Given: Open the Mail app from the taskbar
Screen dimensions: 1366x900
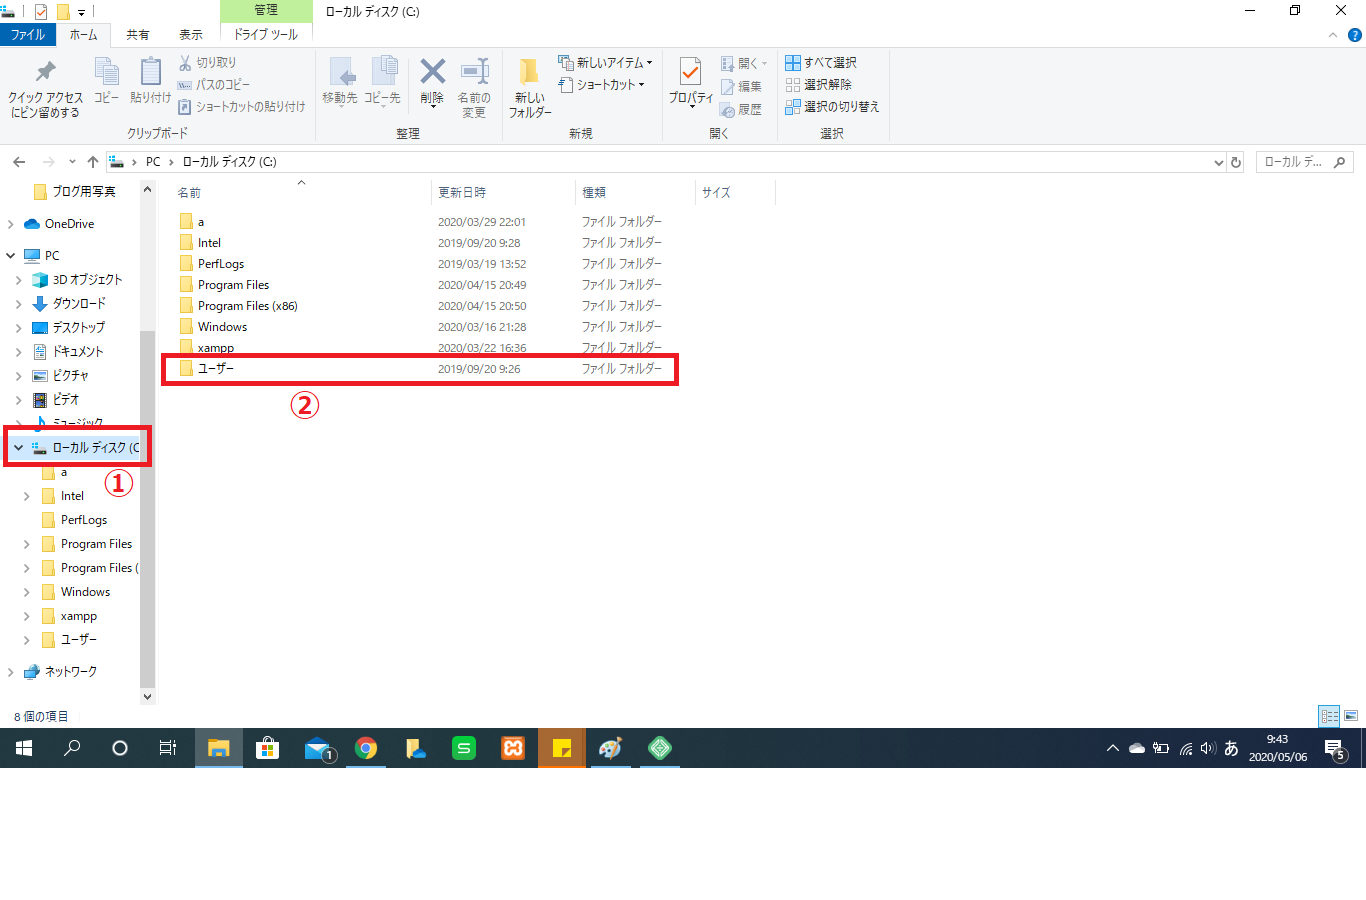Looking at the screenshot, I should pos(318,748).
